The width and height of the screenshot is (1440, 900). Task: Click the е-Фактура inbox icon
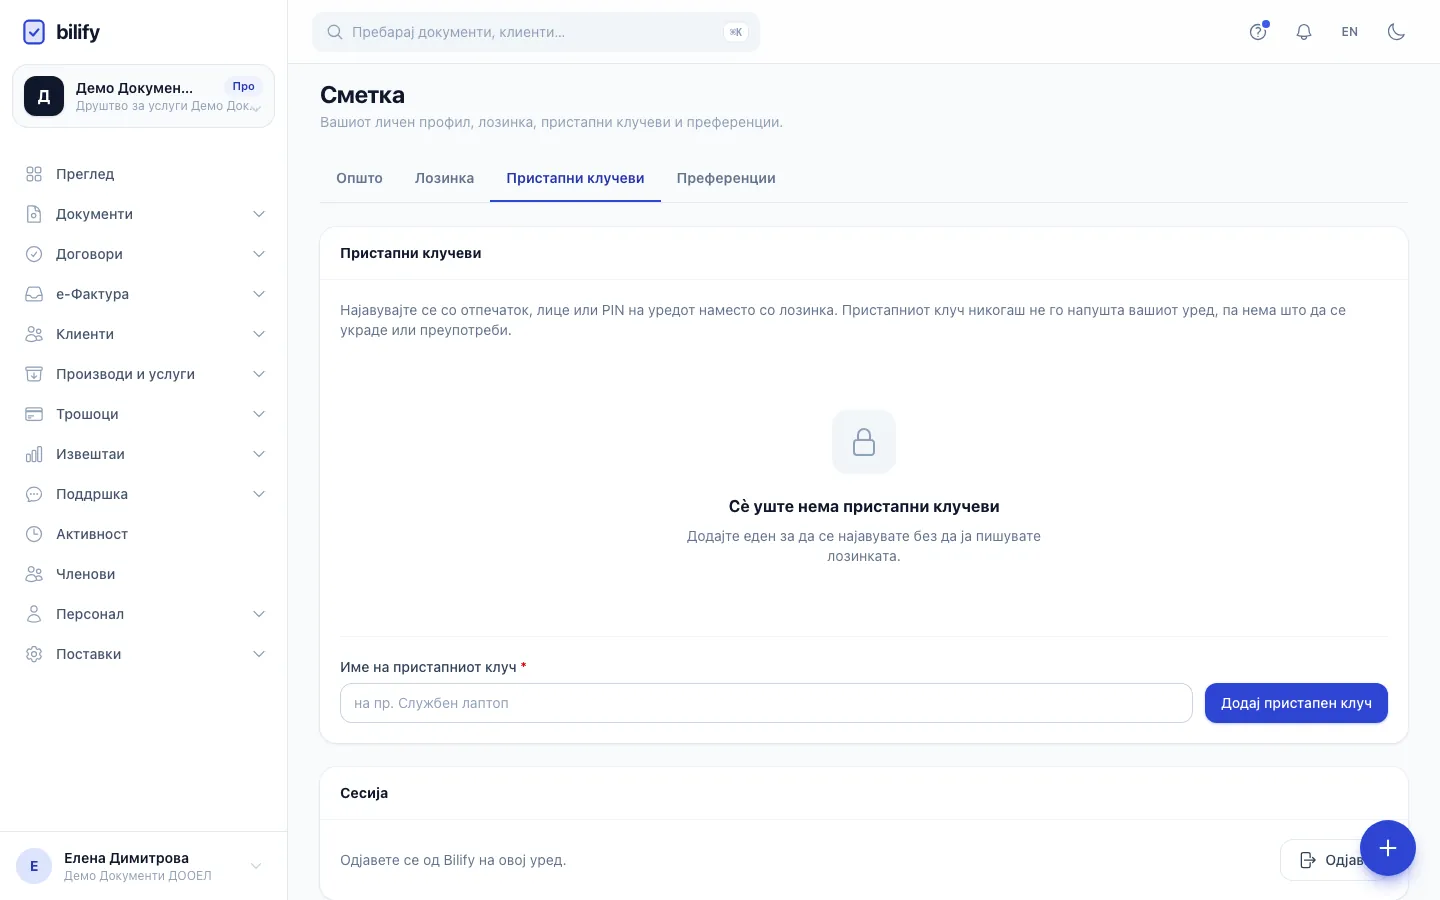(34, 294)
